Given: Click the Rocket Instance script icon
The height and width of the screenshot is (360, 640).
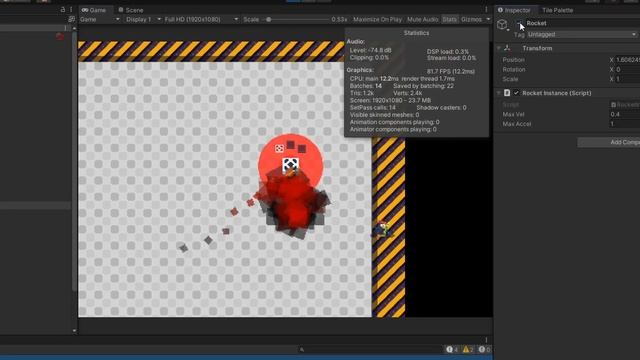Looking at the screenshot, I should [x=507, y=93].
